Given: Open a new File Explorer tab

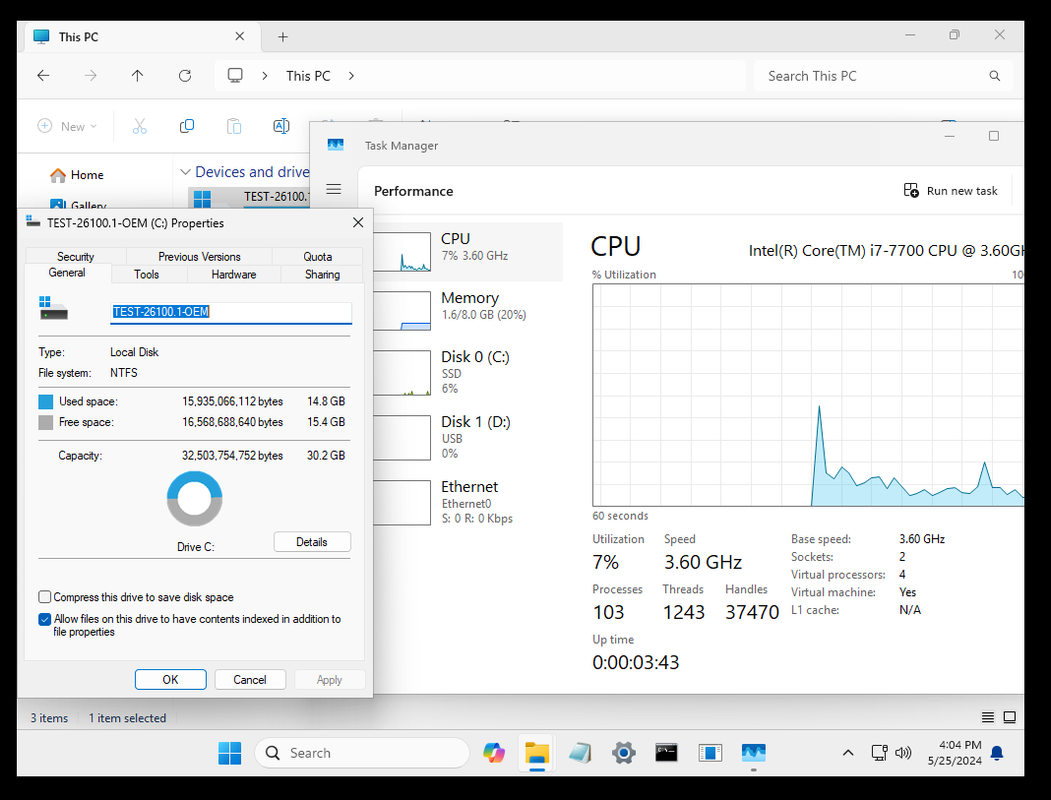Looking at the screenshot, I should click(283, 37).
